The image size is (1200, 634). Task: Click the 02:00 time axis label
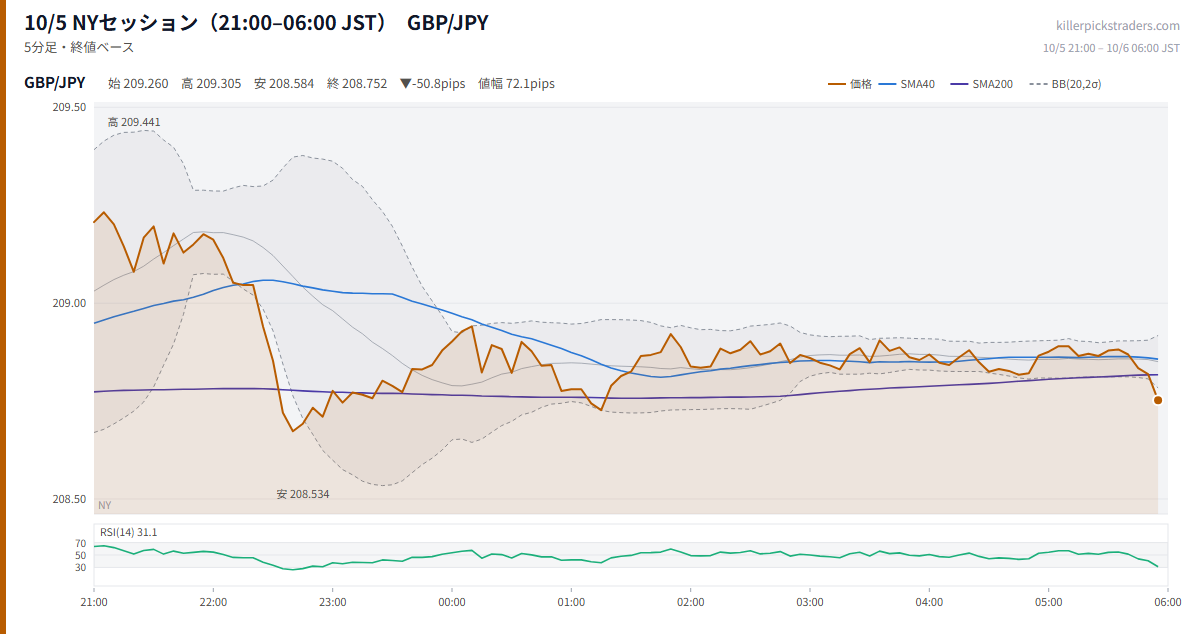(x=691, y=602)
